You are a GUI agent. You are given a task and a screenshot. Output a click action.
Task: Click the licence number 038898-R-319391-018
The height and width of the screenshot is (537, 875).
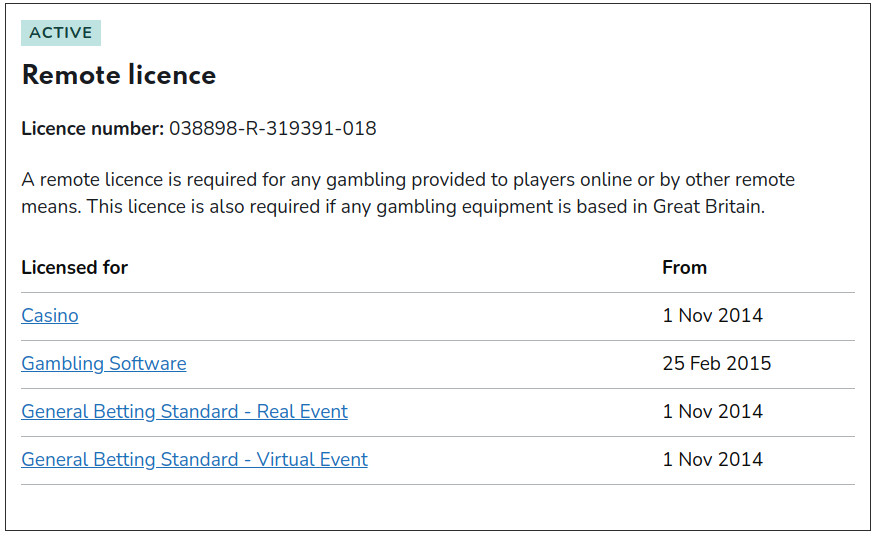click(273, 129)
